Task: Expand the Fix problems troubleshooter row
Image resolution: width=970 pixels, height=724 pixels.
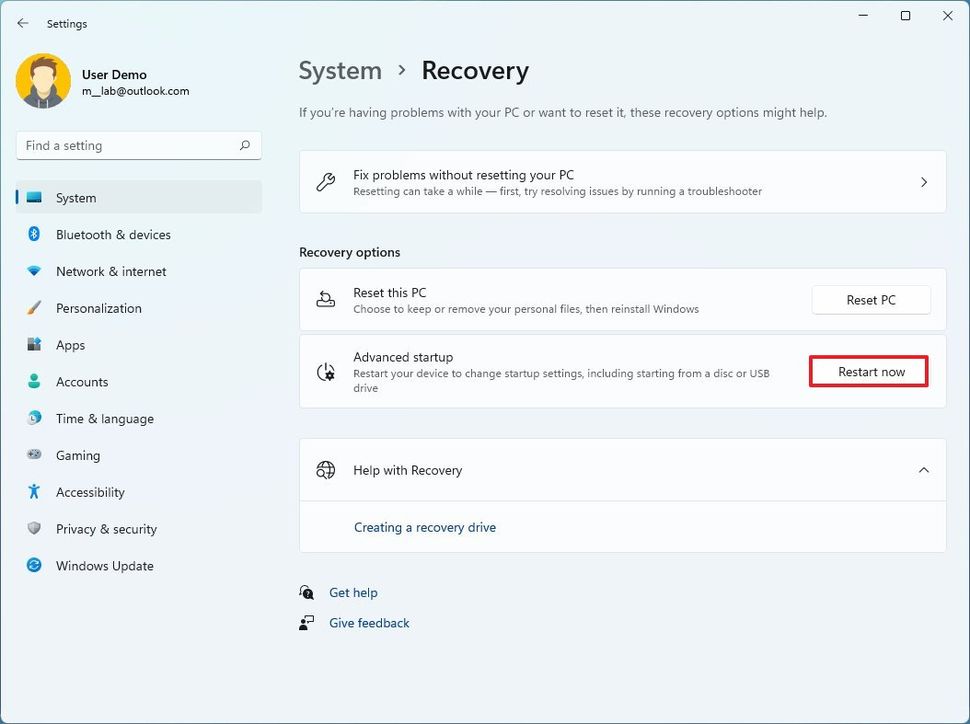Action: point(924,182)
